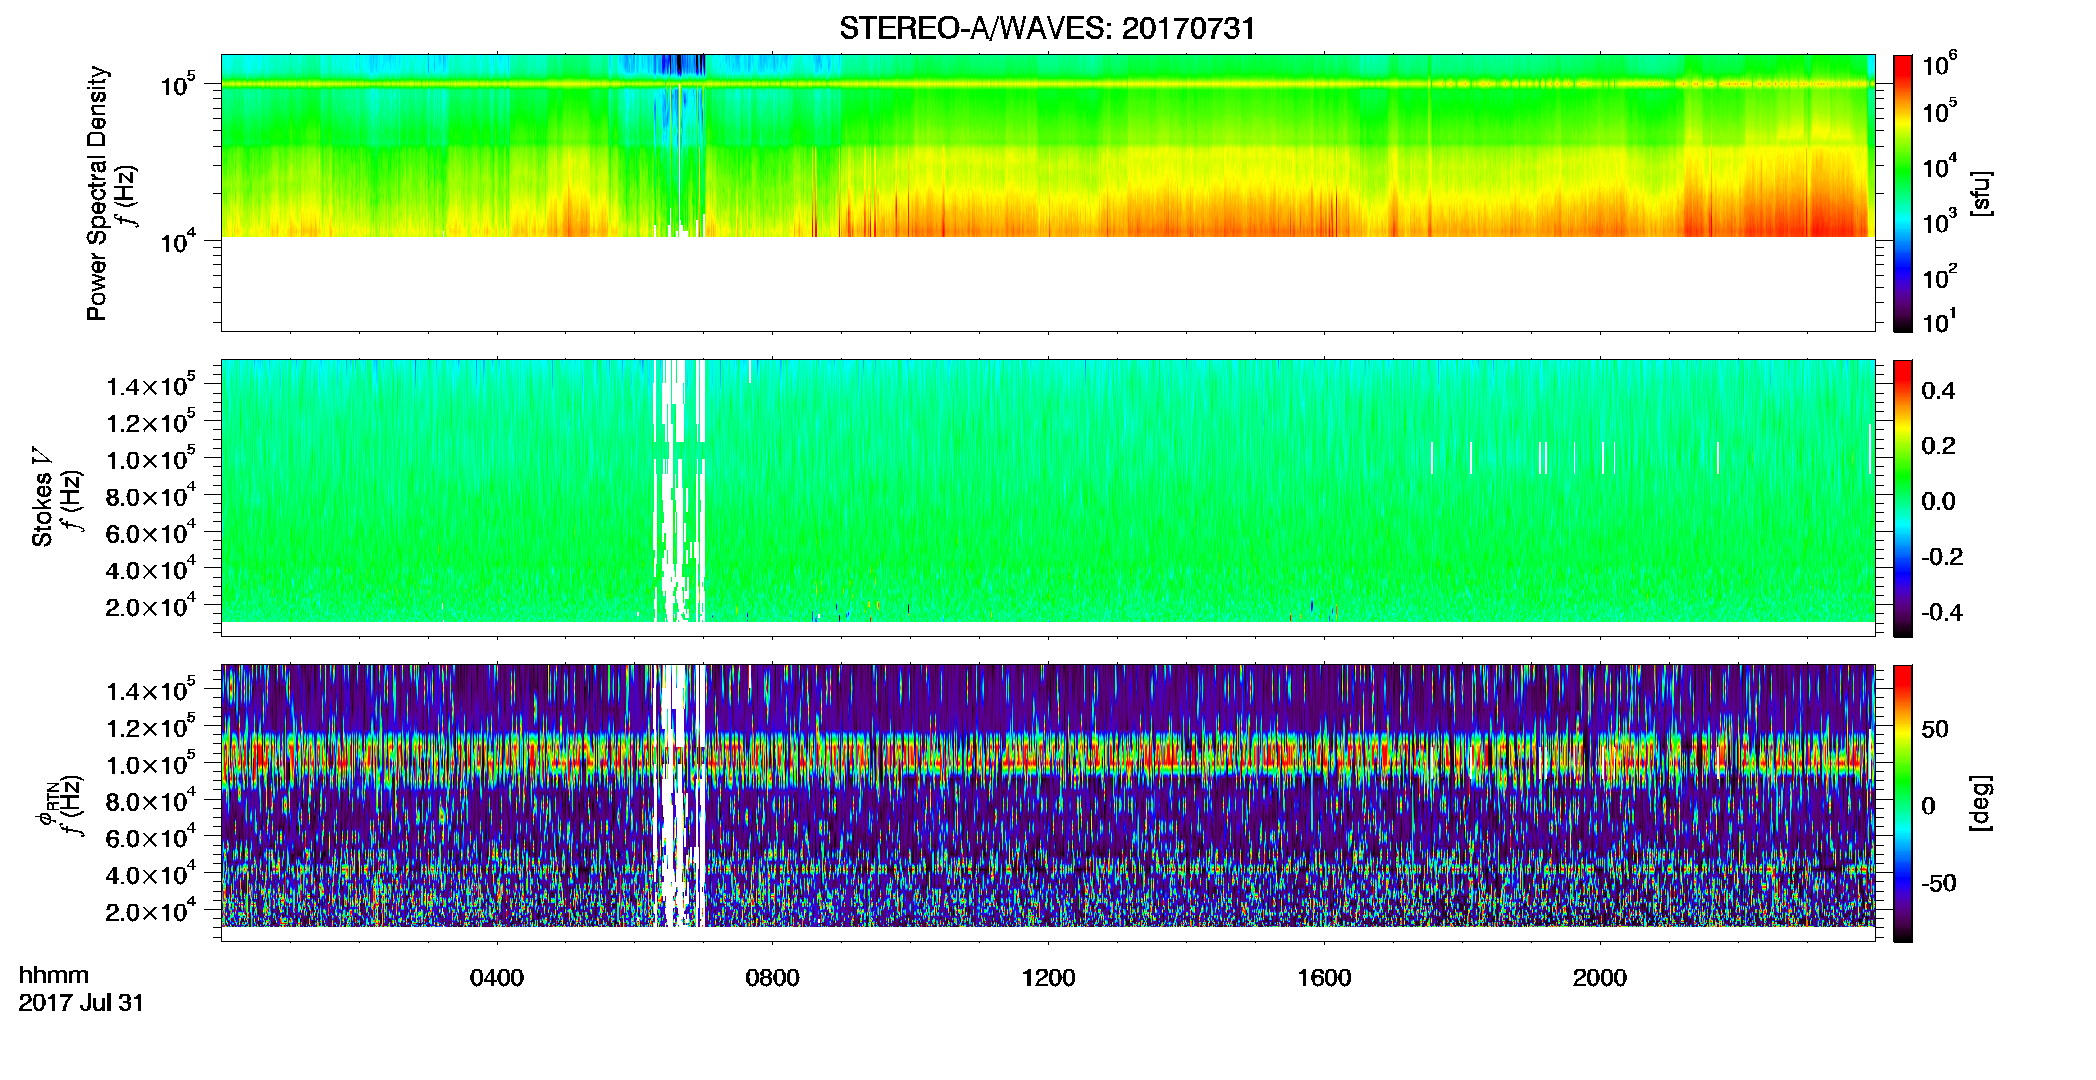2096x1080 pixels.
Task: Click the 10^6 label on sfu color scale
Action: 1940,63
